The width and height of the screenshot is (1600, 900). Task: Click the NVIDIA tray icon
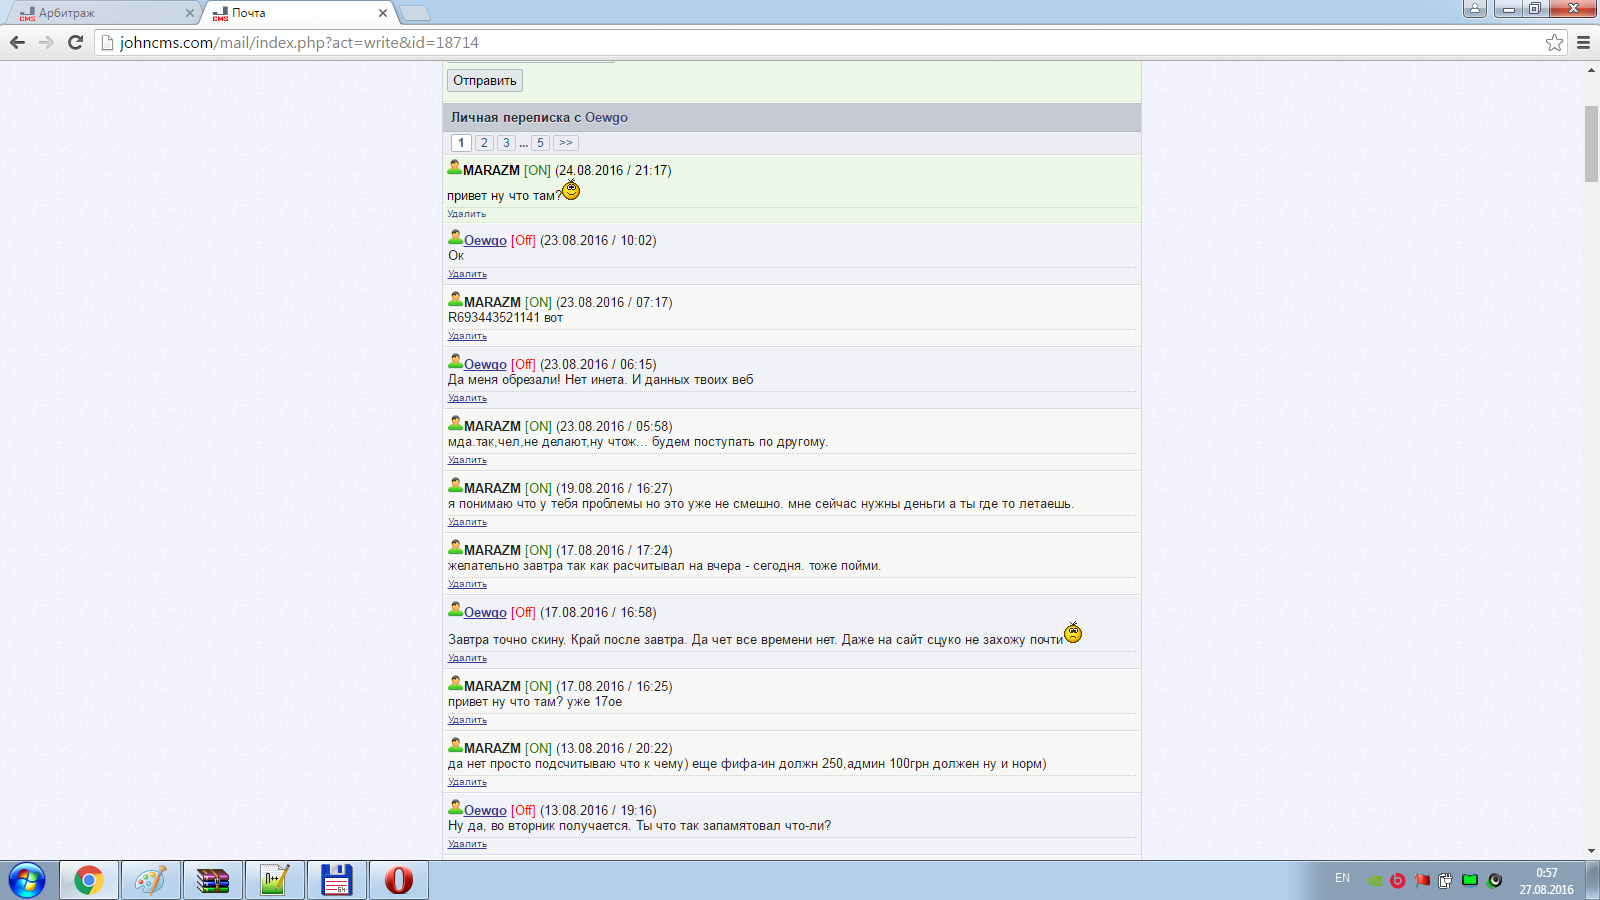pos(1375,881)
